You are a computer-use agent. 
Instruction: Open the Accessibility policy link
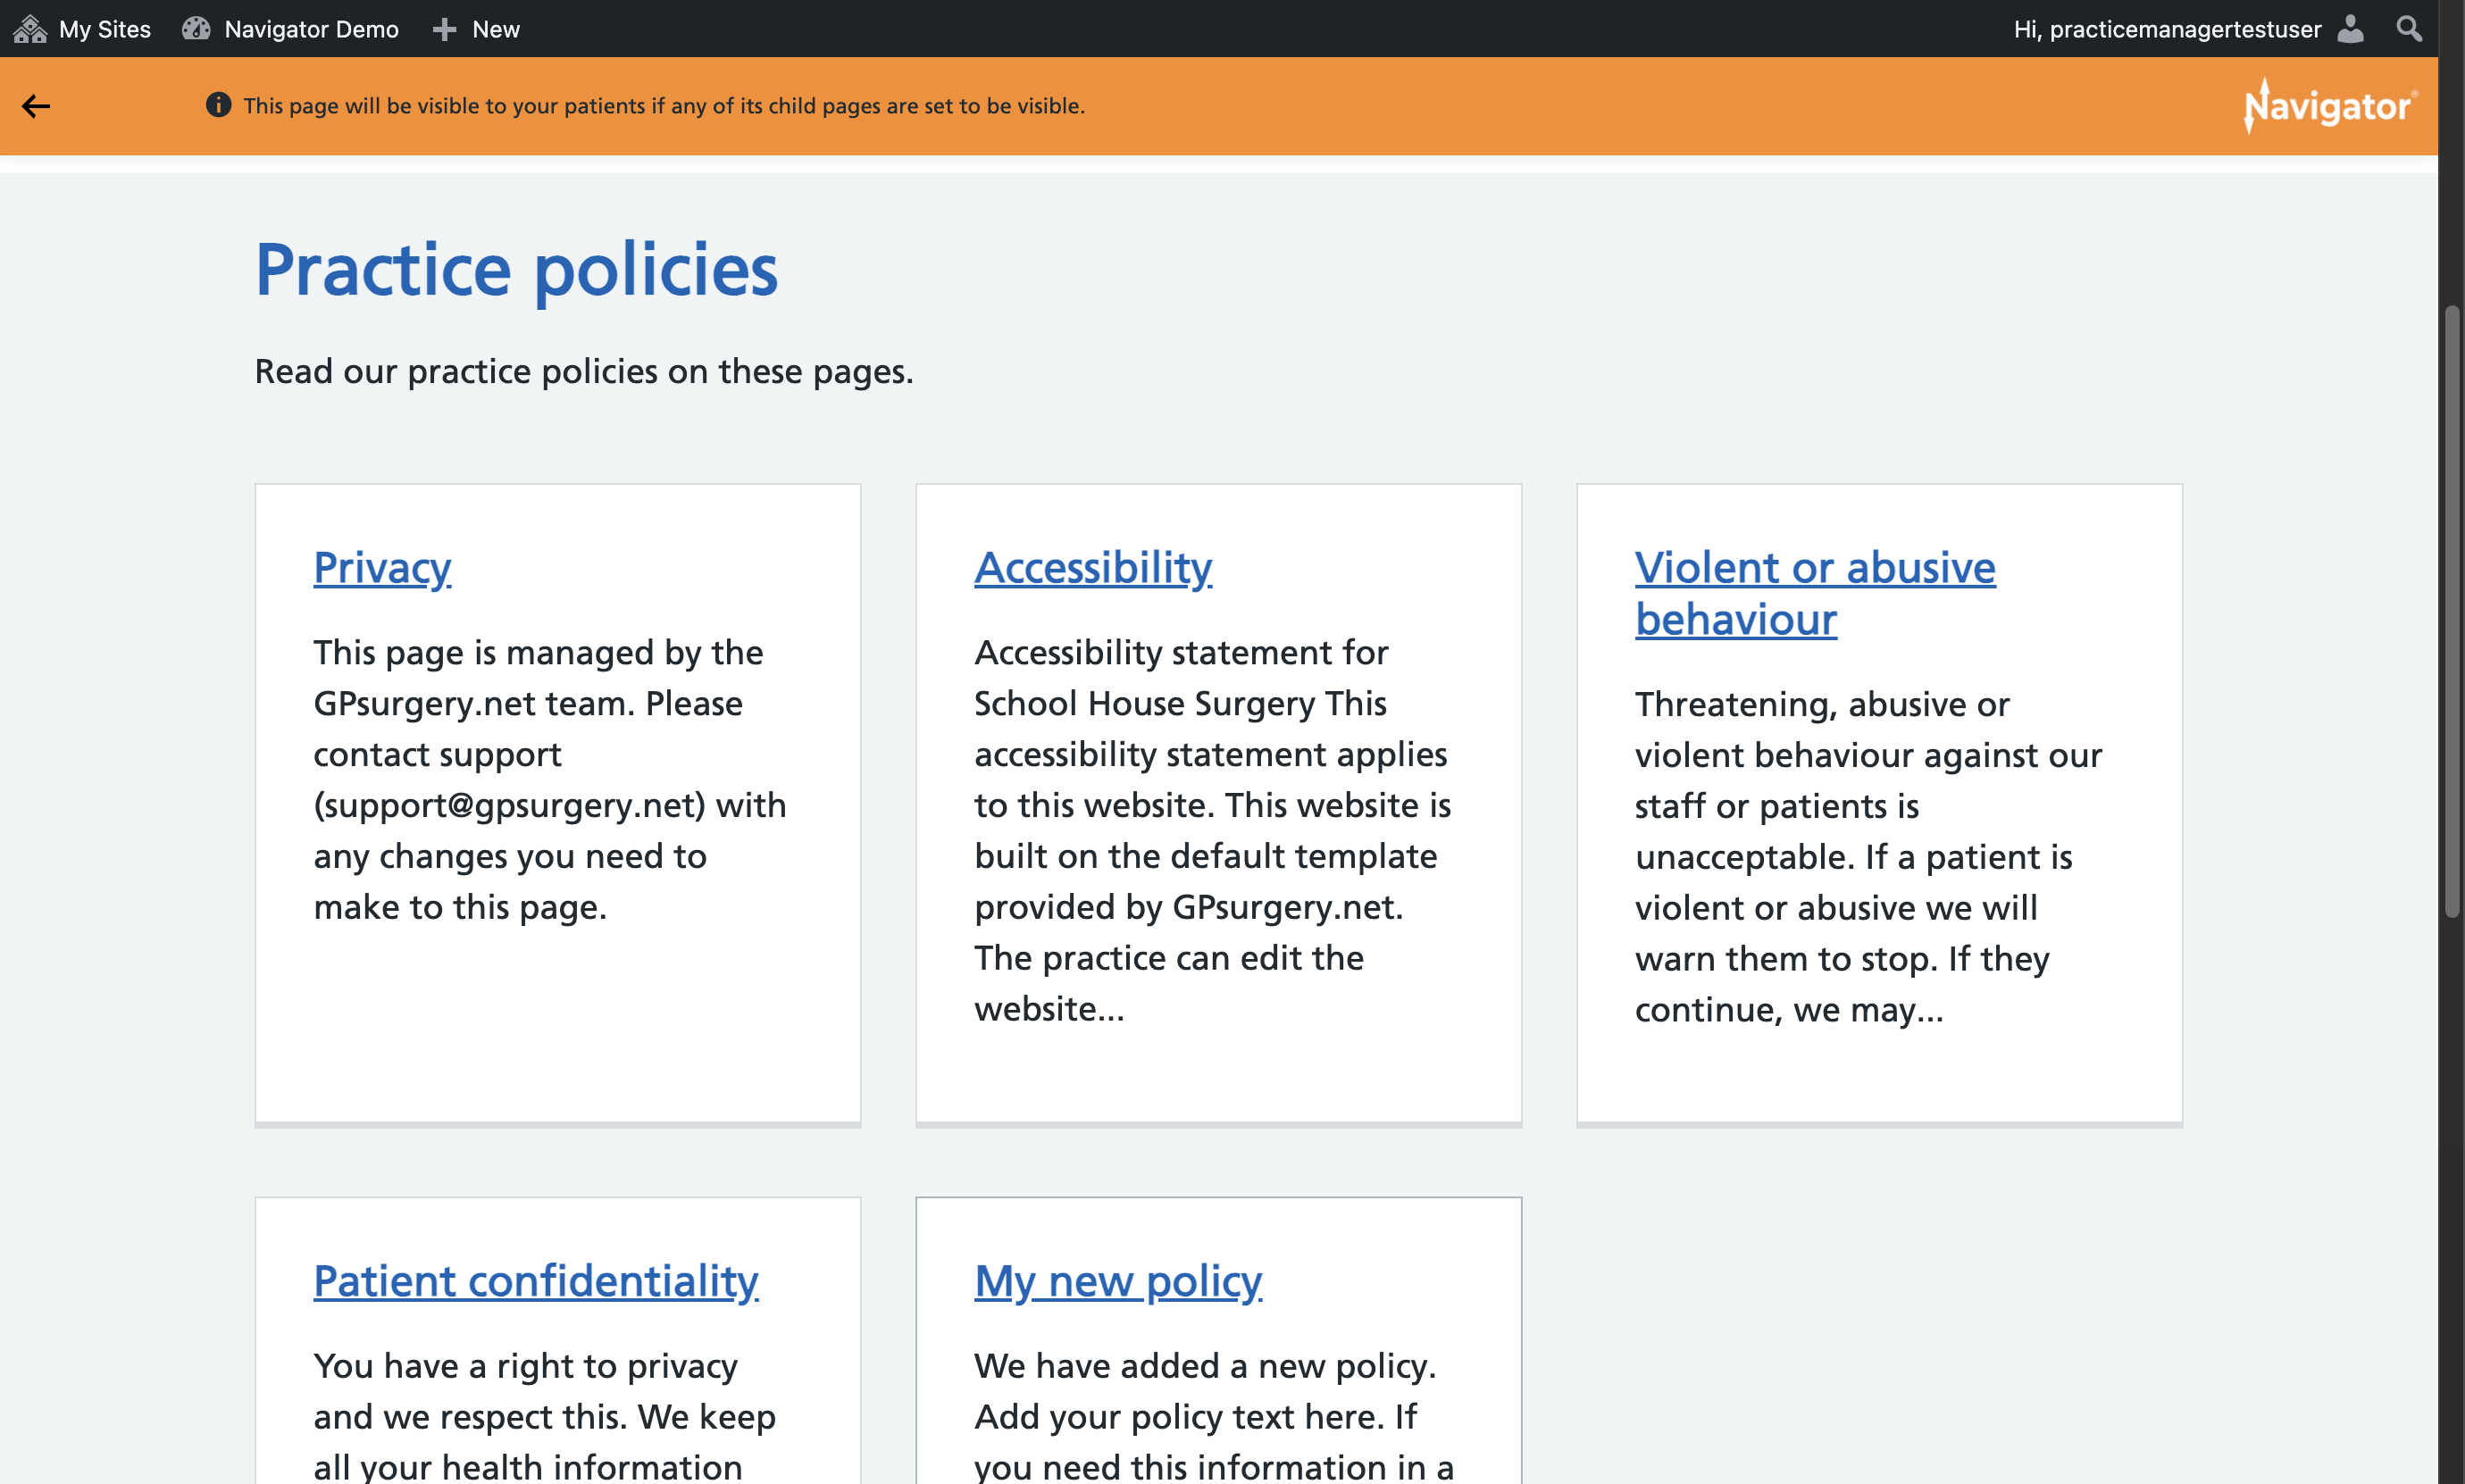[1093, 567]
